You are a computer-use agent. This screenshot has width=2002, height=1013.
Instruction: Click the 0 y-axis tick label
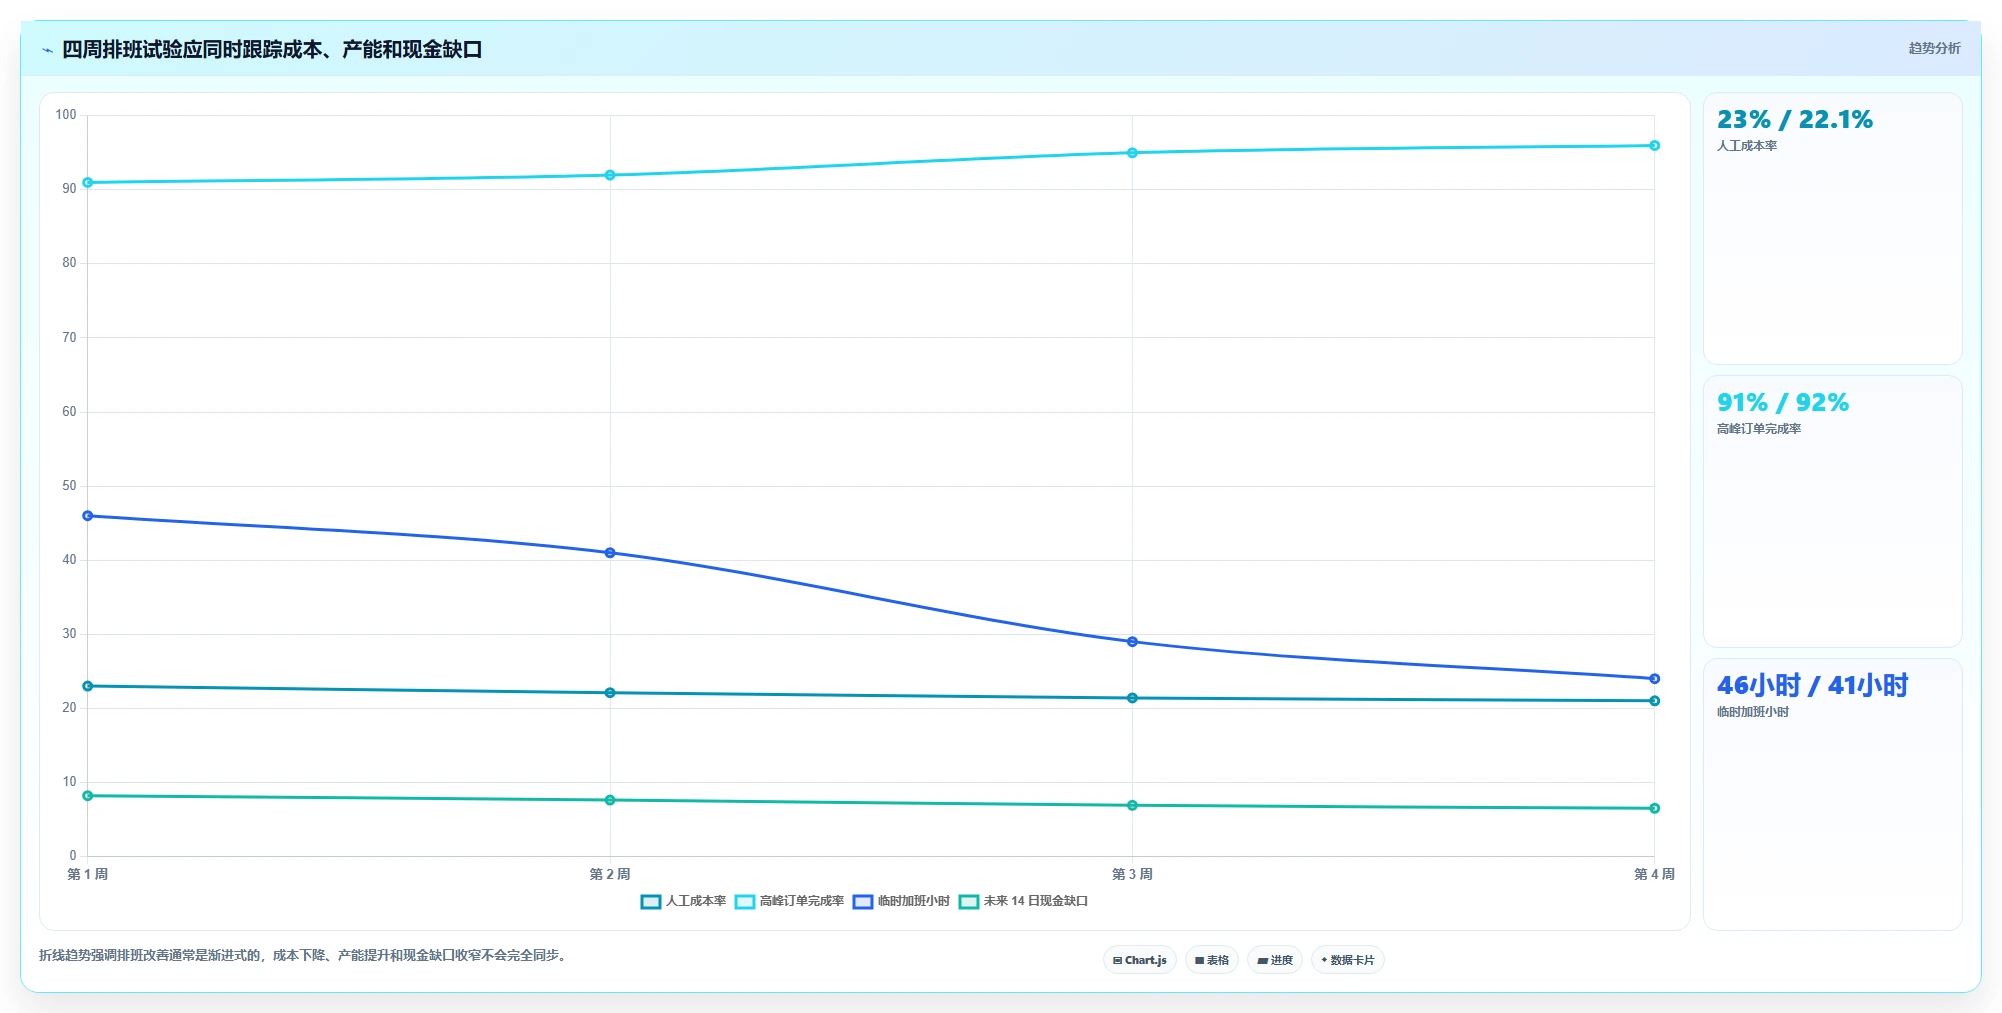[x=72, y=856]
